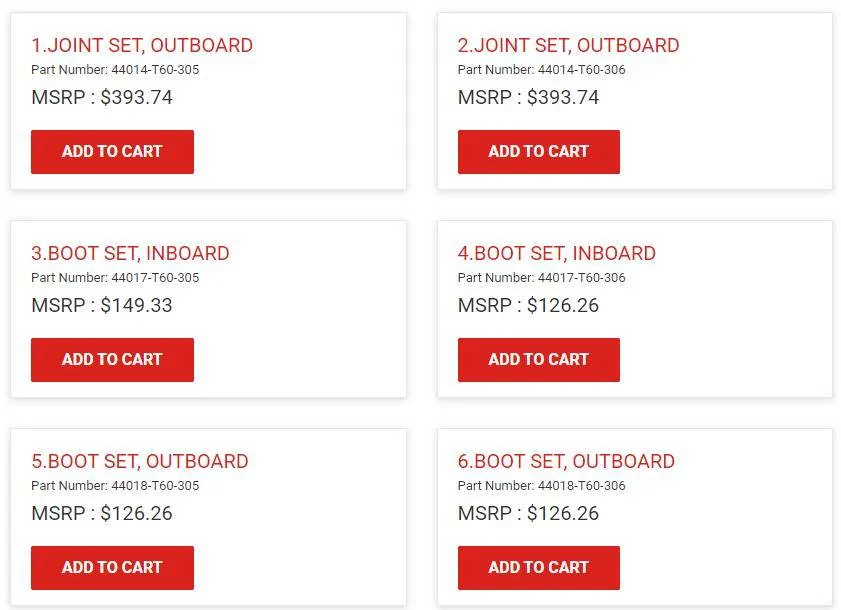Open the "3.BOOT SET, INBOARD" title link
The image size is (841, 610).
coord(130,253)
